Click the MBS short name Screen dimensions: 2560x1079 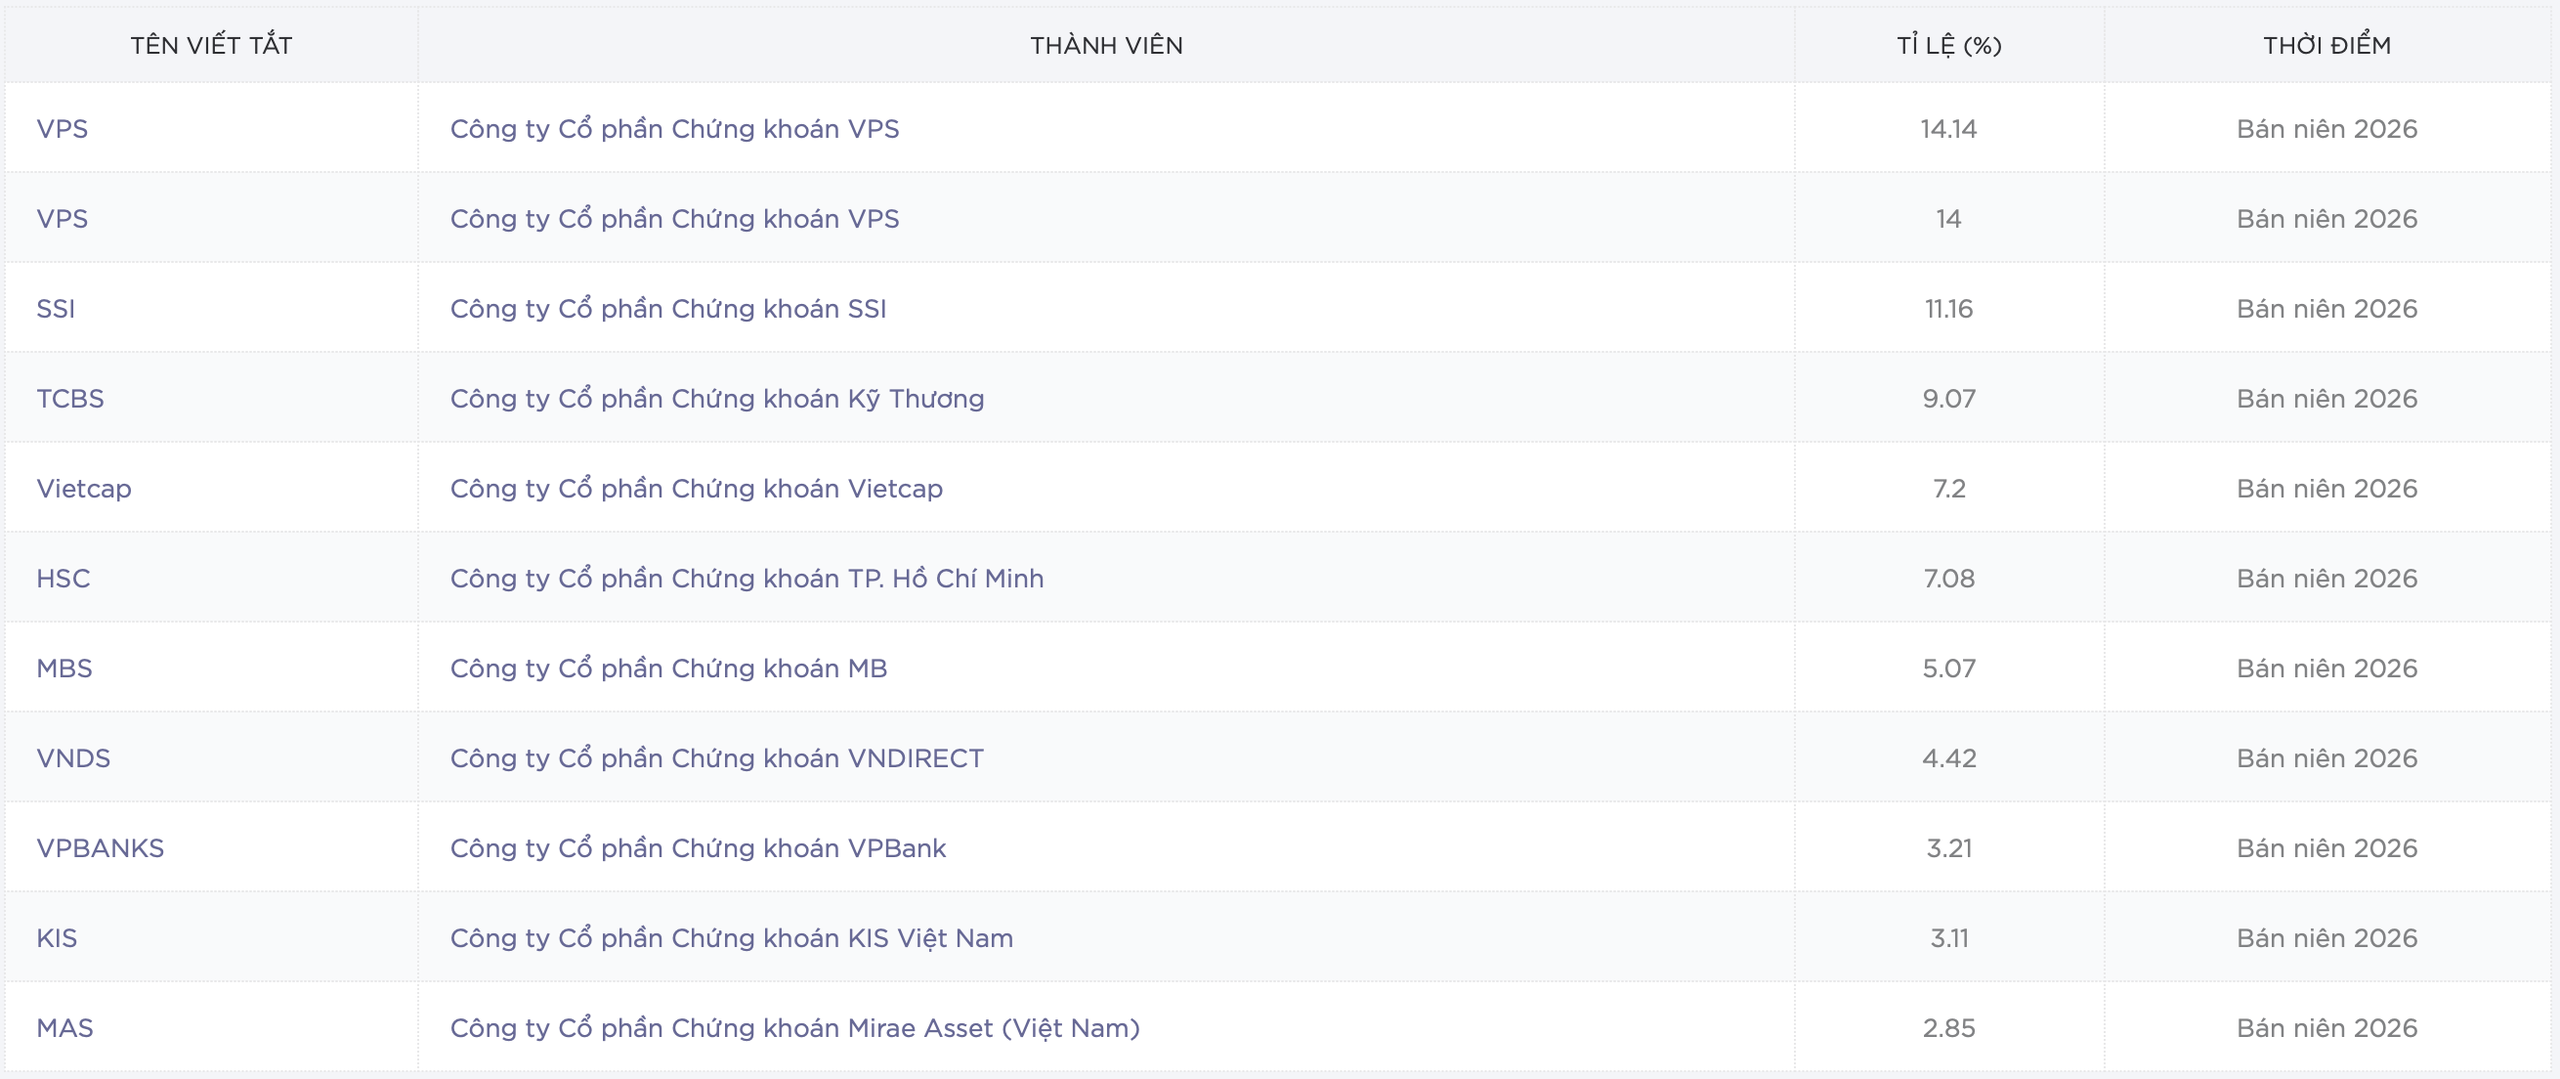click(64, 668)
